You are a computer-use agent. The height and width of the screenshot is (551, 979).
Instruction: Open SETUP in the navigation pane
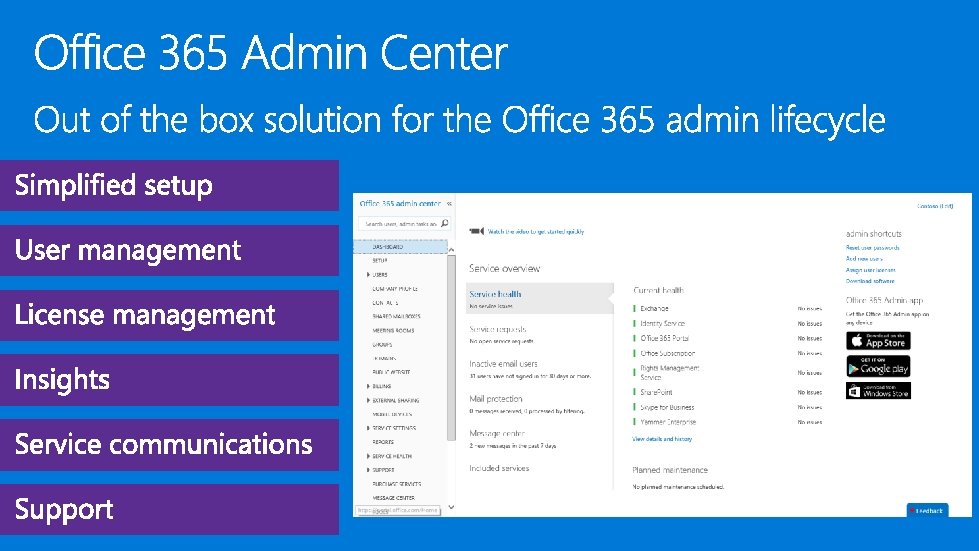click(380, 261)
